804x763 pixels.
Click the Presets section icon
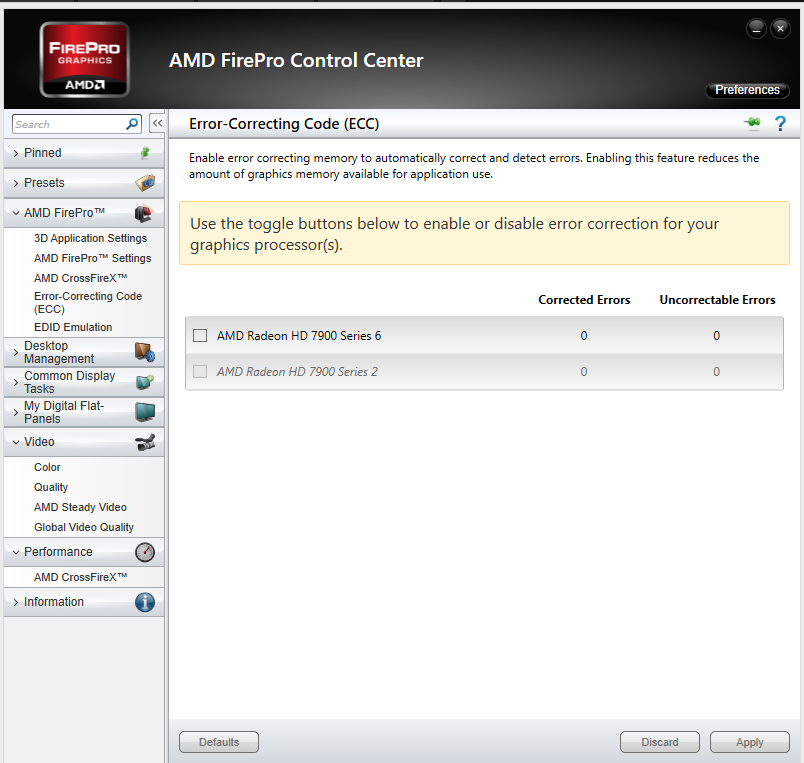click(x=145, y=183)
